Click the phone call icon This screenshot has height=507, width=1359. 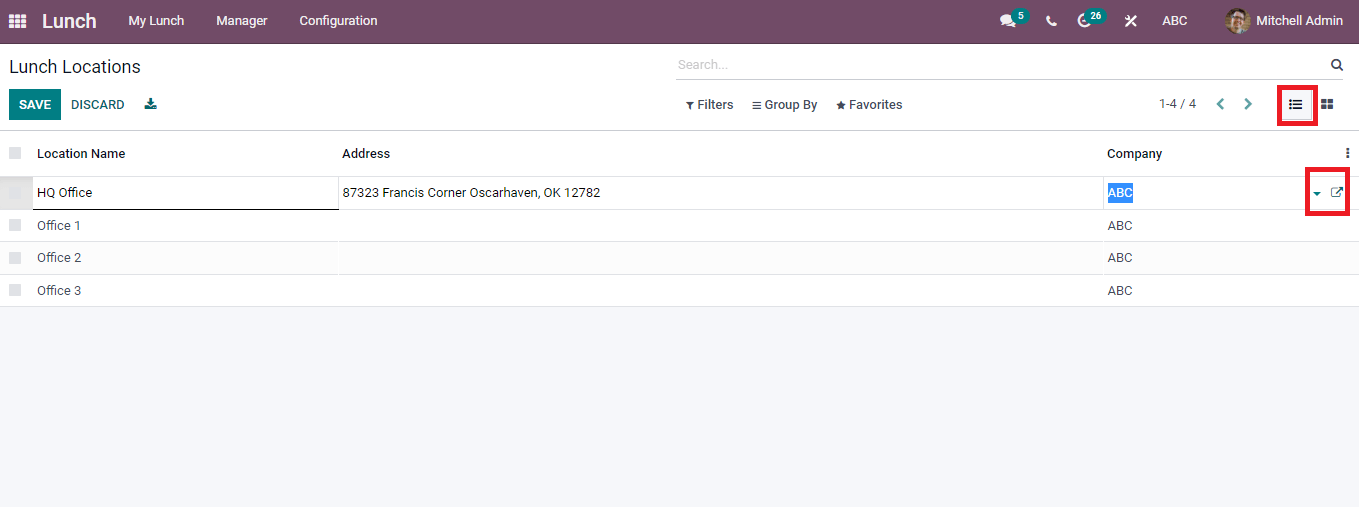[x=1051, y=21]
